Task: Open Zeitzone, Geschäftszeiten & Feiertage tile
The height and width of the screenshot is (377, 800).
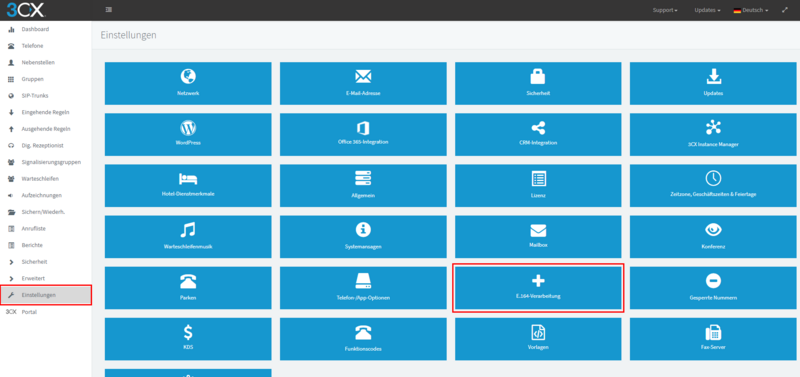Action: point(713,186)
